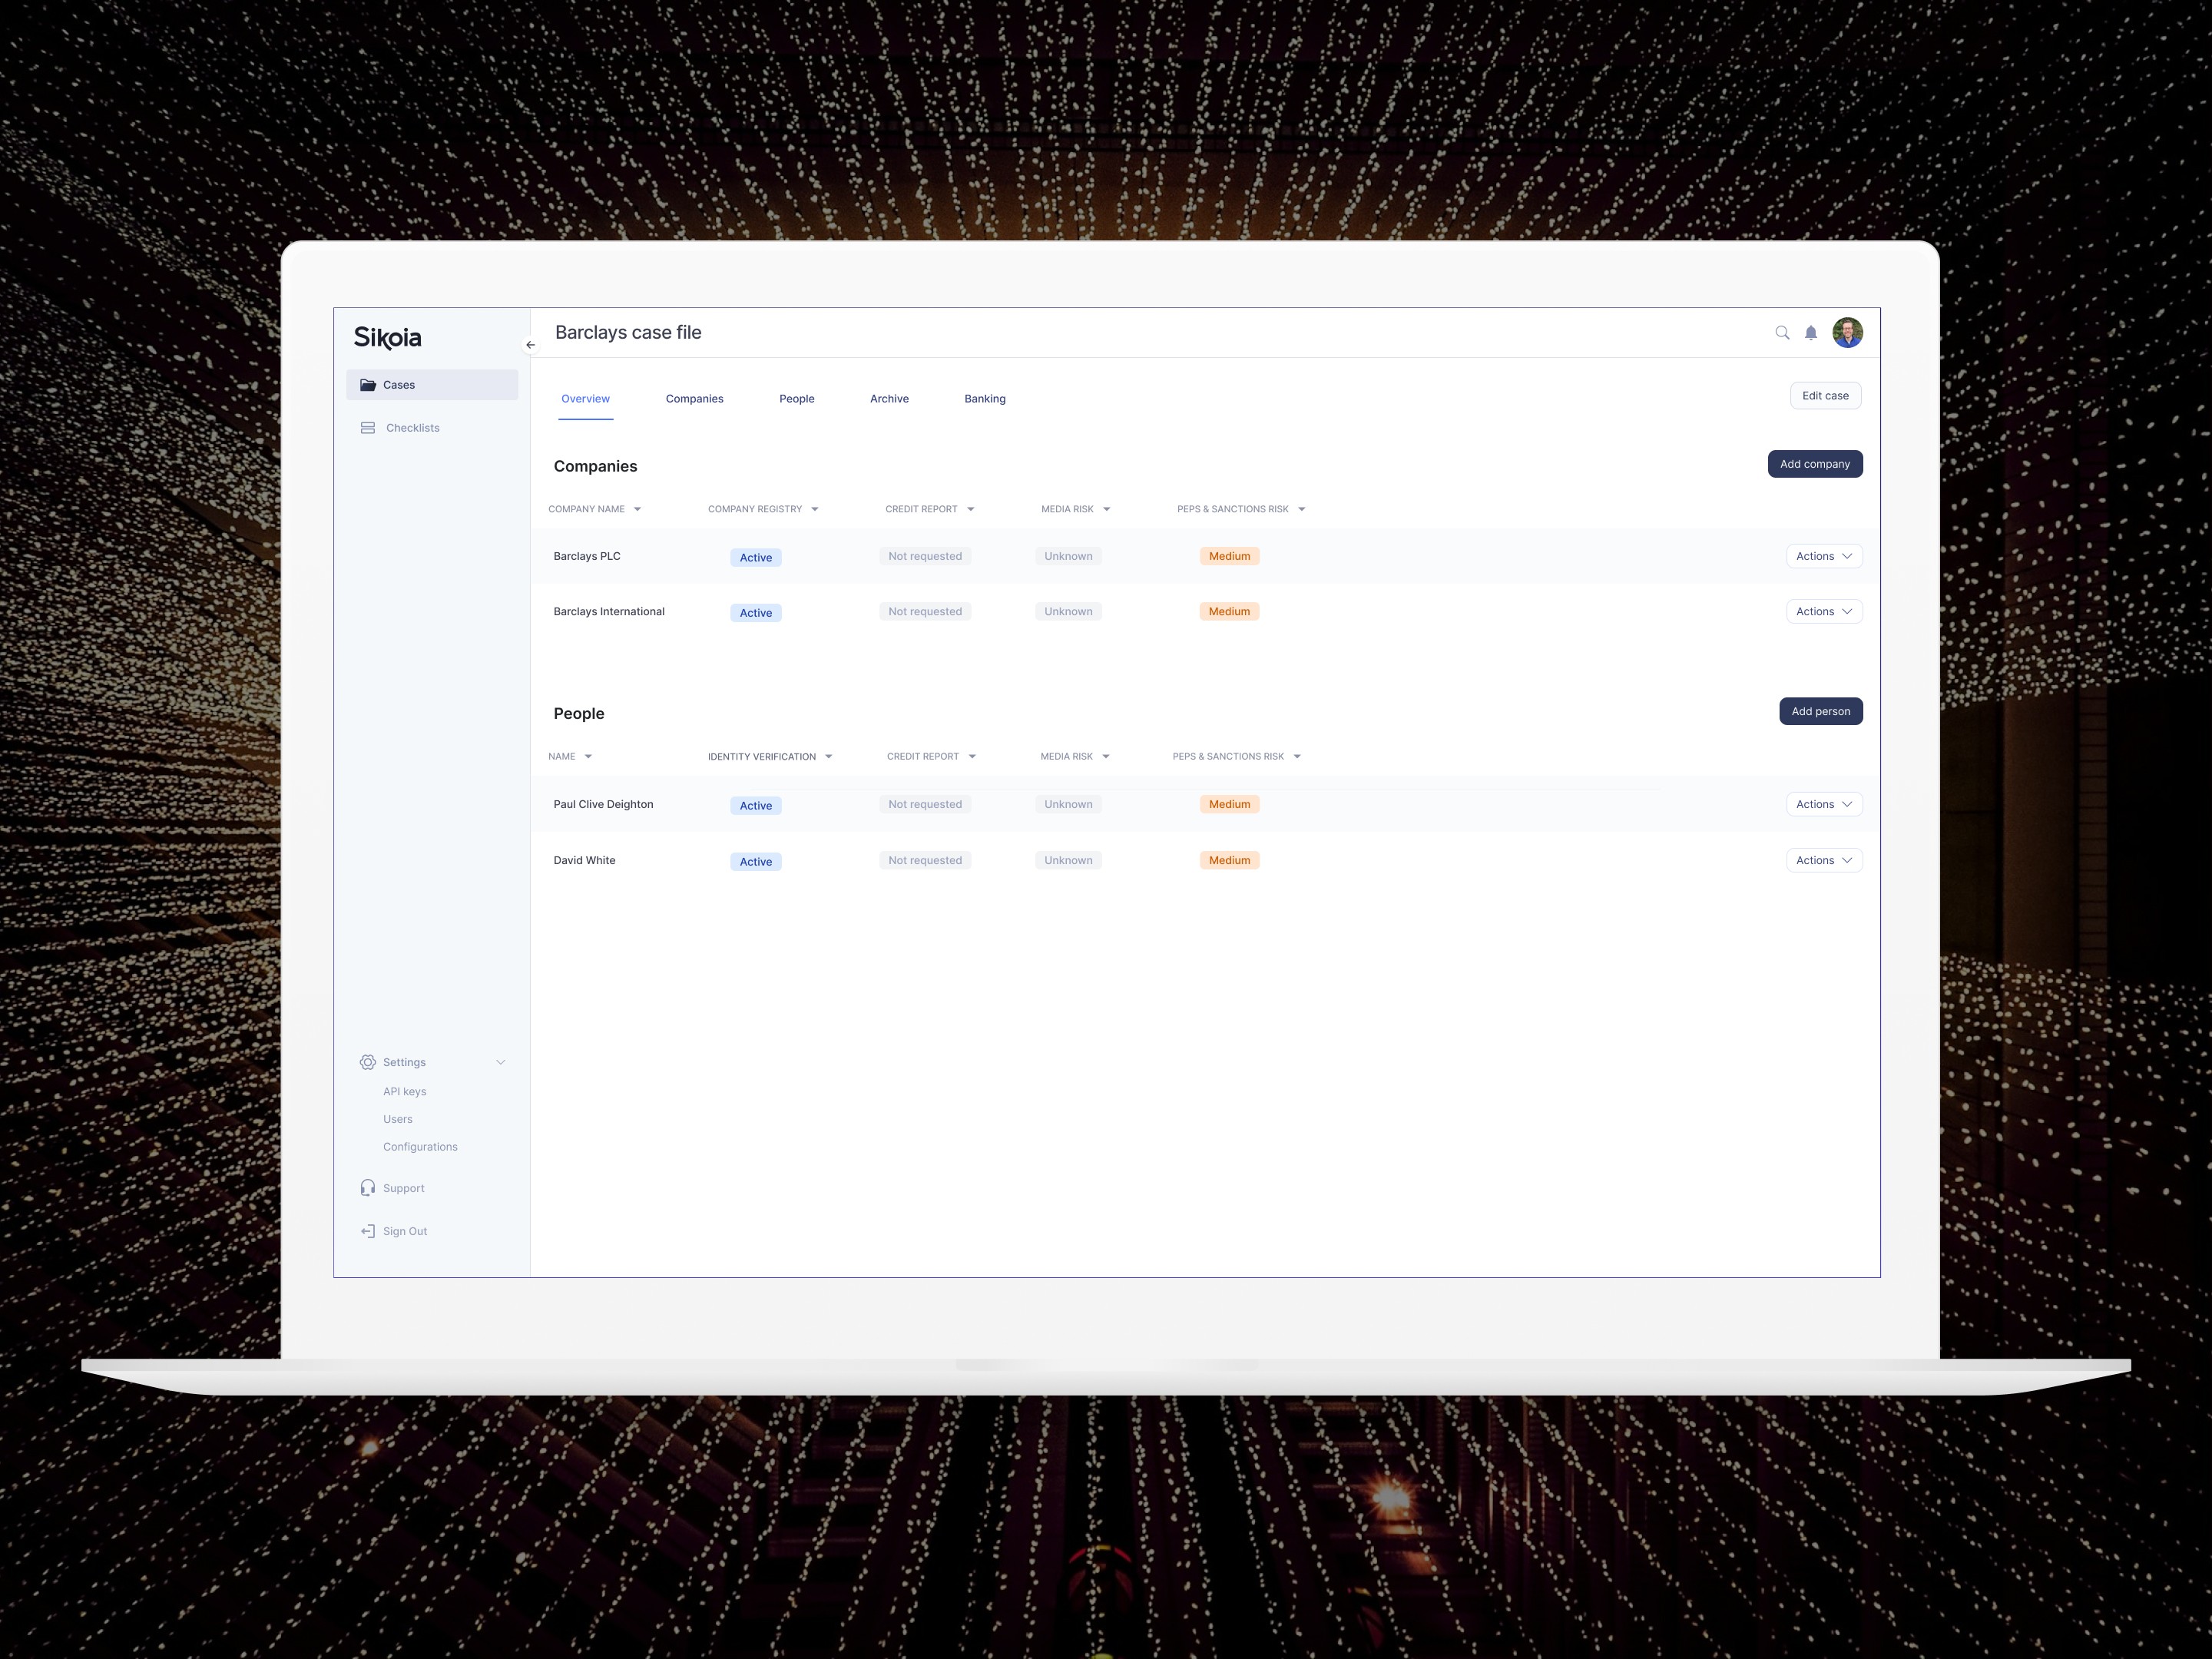
Task: Select David White name
Action: [x=584, y=861]
